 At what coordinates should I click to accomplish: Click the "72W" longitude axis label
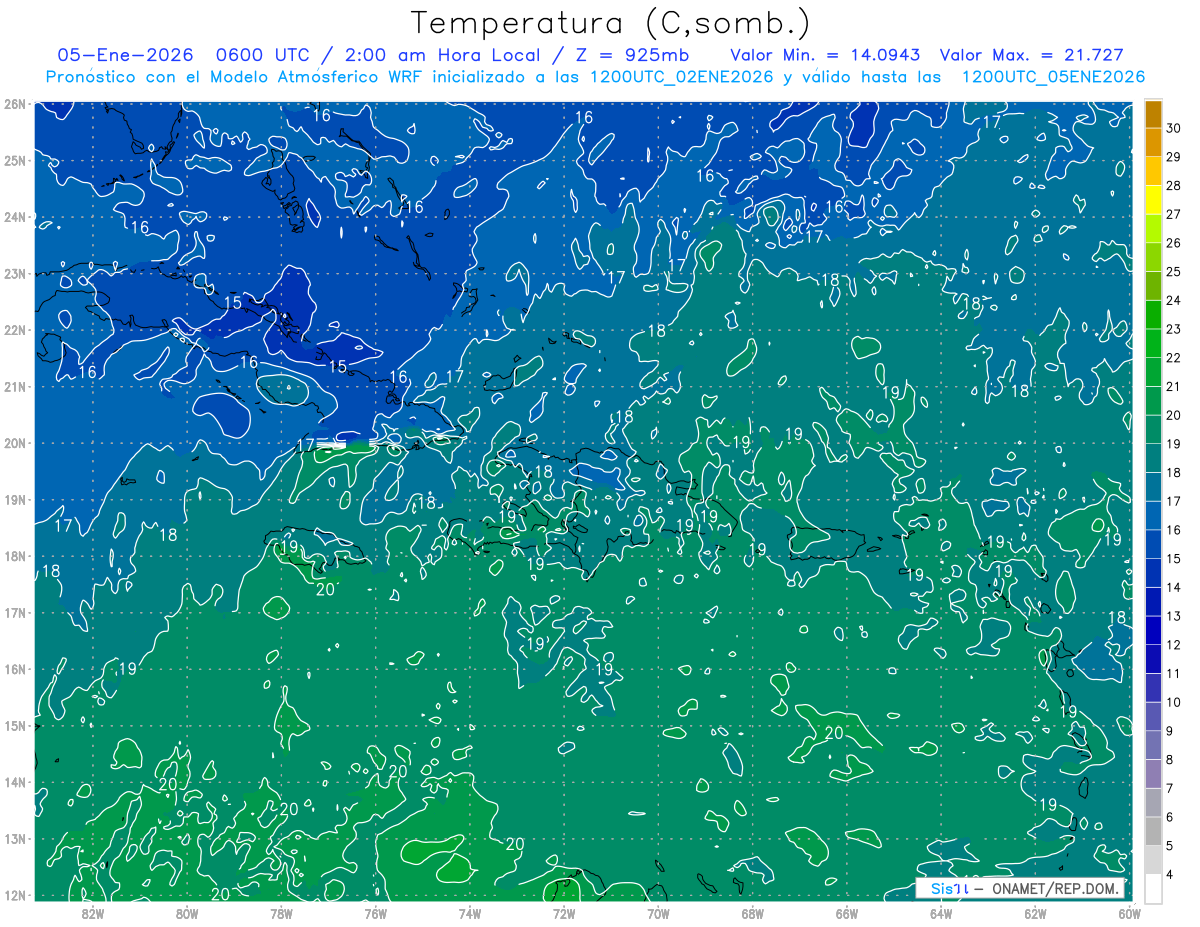[564, 913]
